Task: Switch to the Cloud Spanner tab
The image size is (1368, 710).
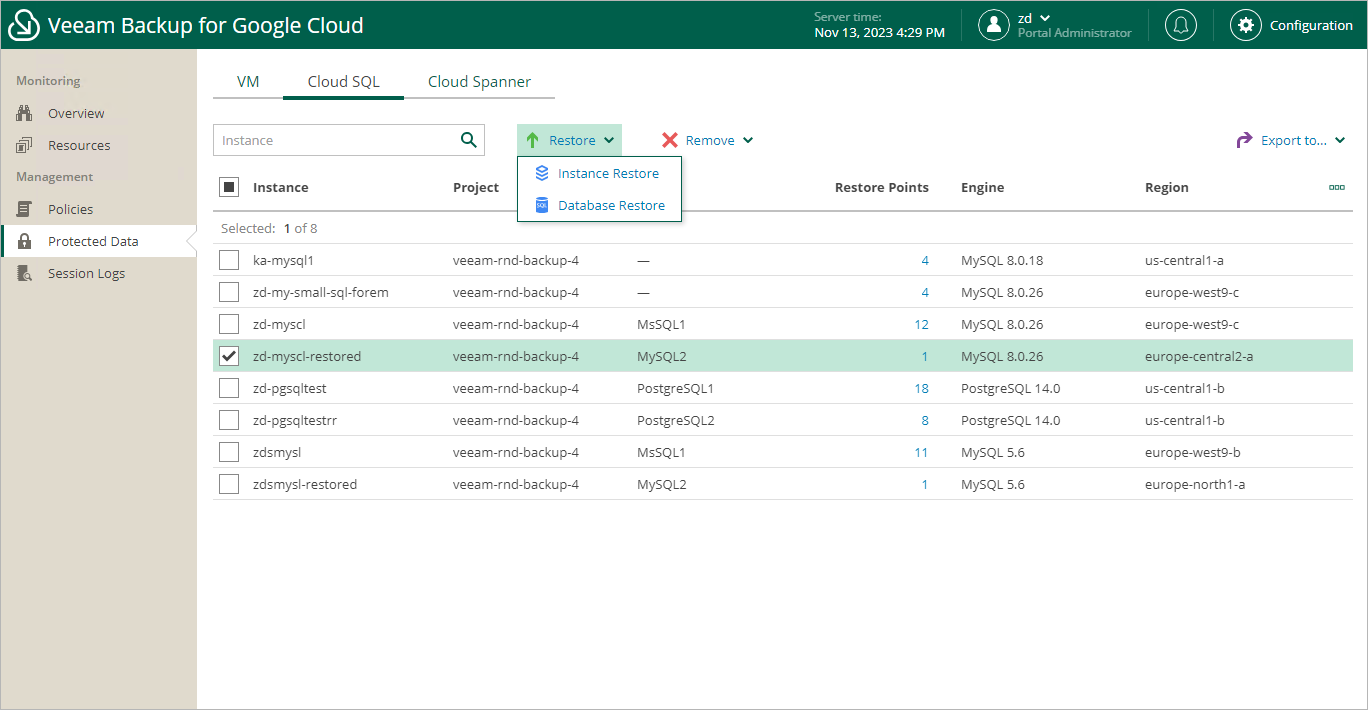Action: coord(479,82)
